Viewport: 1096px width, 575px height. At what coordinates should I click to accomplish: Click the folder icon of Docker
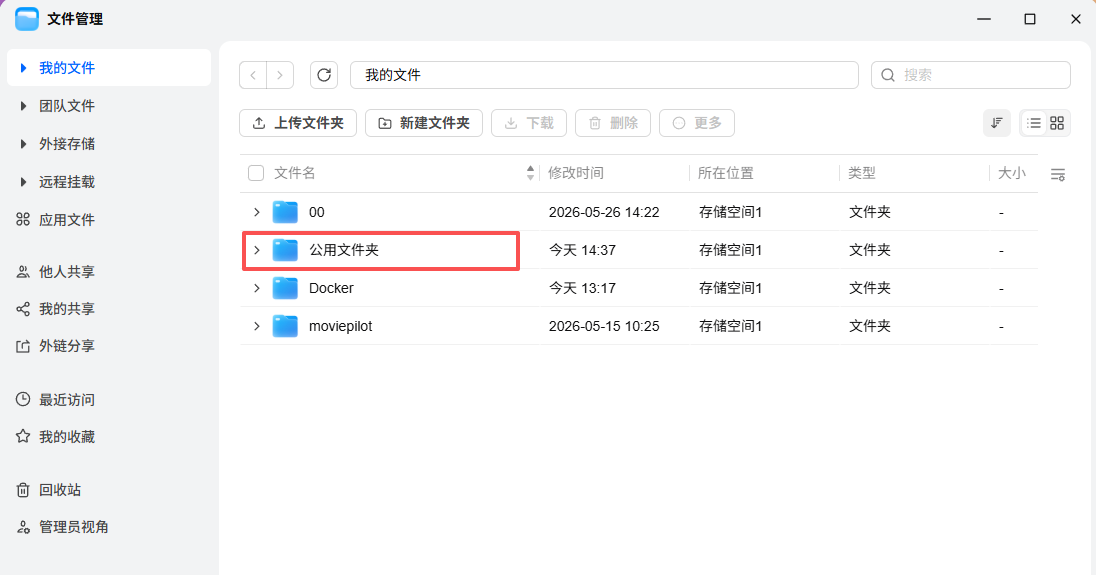pos(285,288)
